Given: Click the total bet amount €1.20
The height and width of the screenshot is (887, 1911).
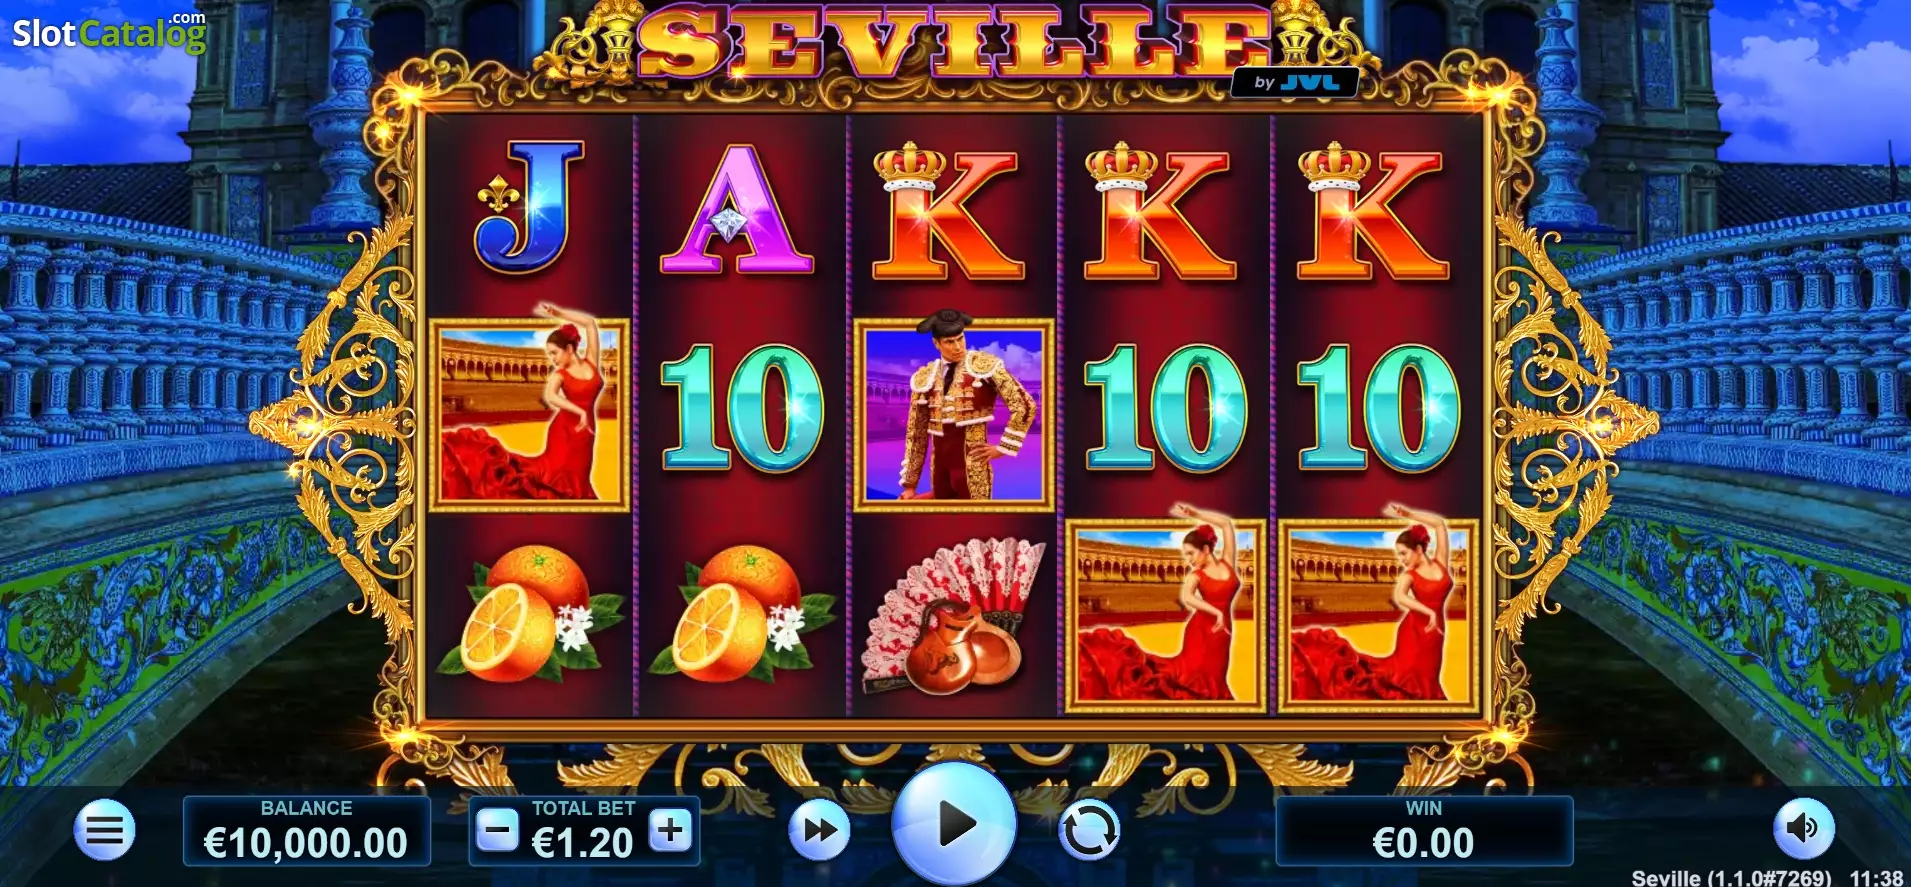Looking at the screenshot, I should (582, 843).
